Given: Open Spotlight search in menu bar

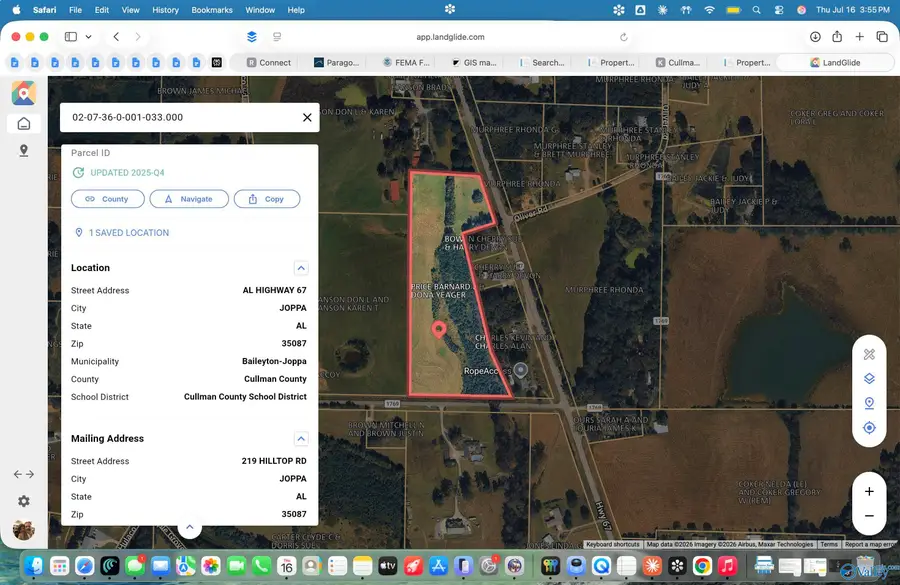Looking at the screenshot, I should click(757, 10).
